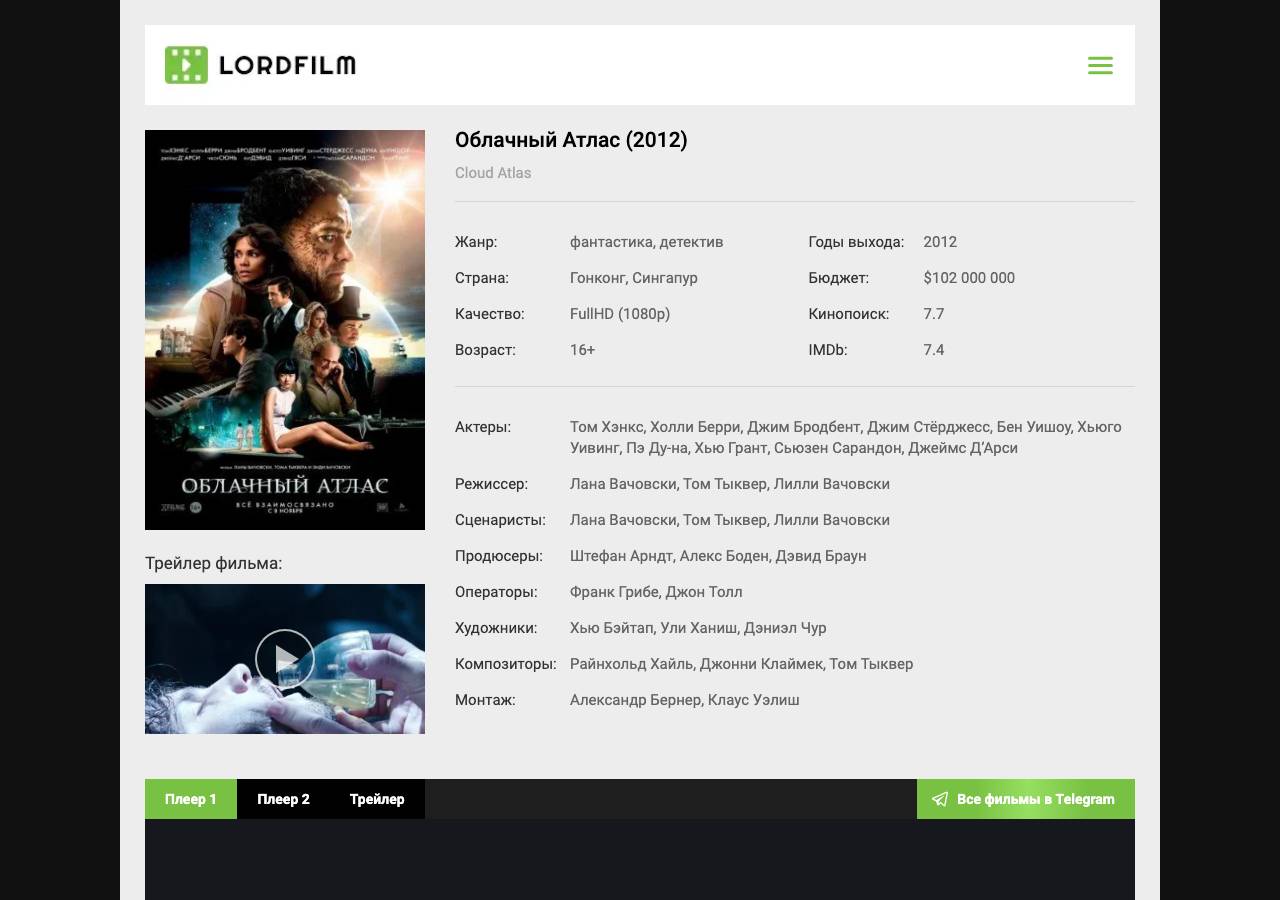Screen dimensions: 1280x900
Task: Open actress Сьюзен Сарандон
Action: tap(838, 448)
